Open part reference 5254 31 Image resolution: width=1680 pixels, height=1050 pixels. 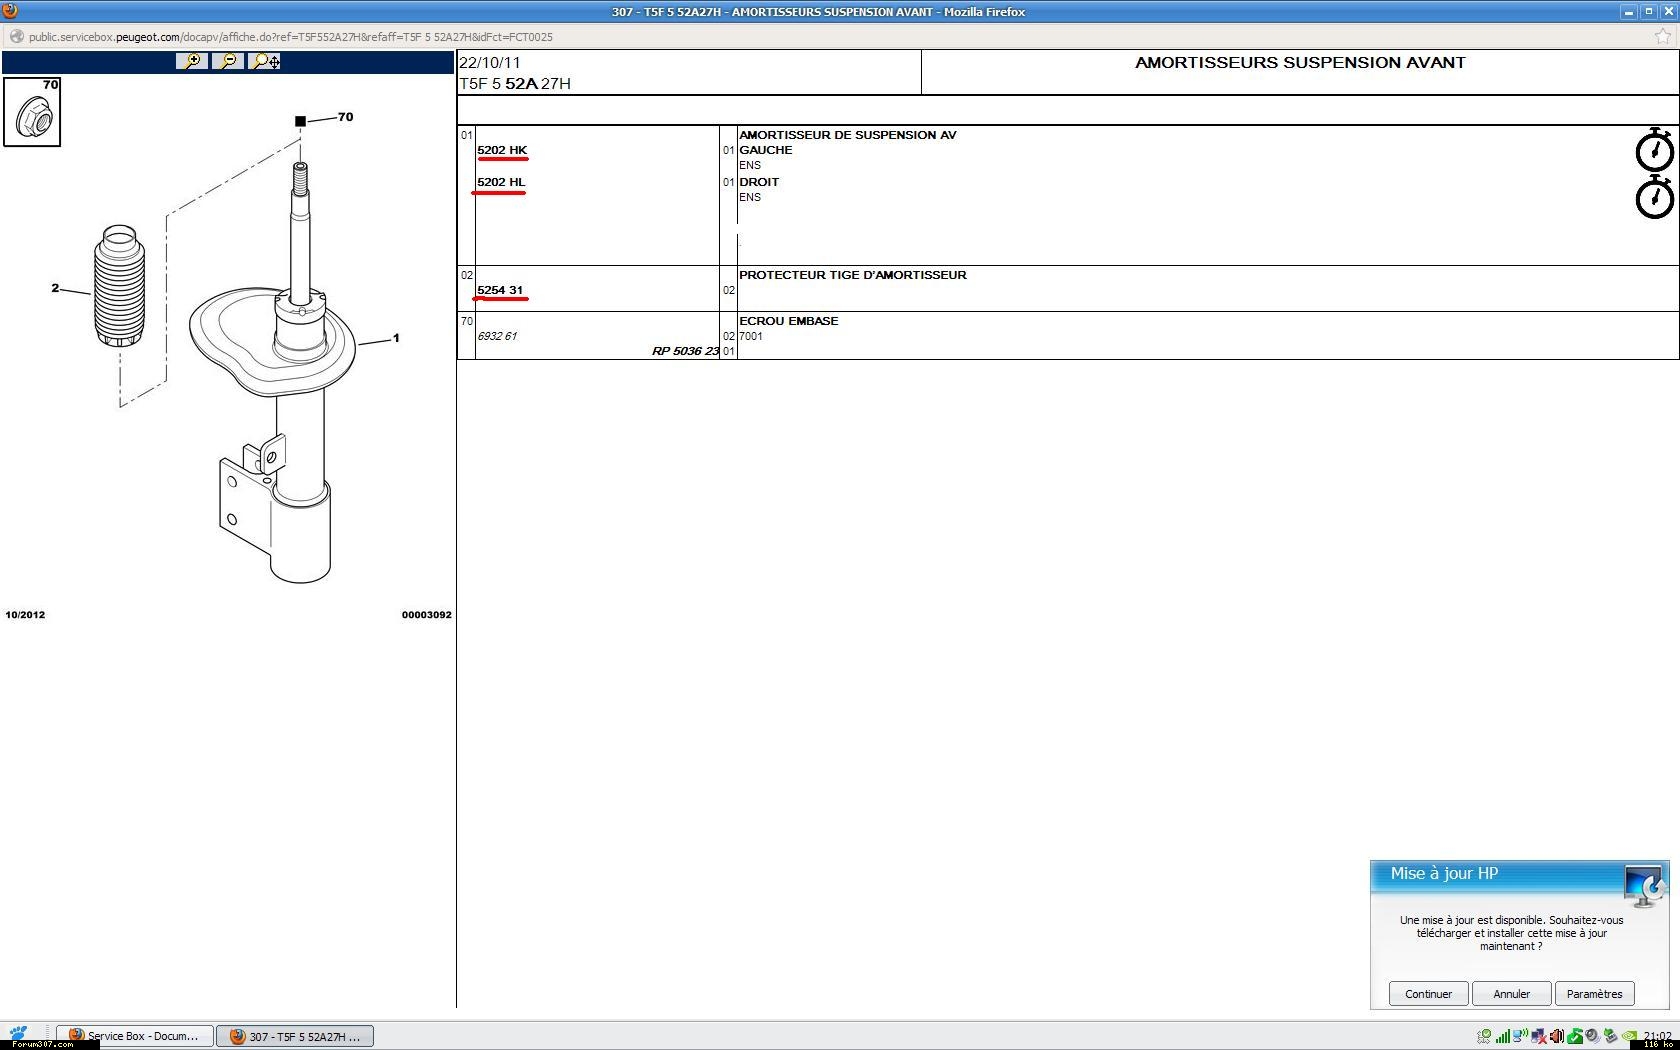click(x=500, y=290)
